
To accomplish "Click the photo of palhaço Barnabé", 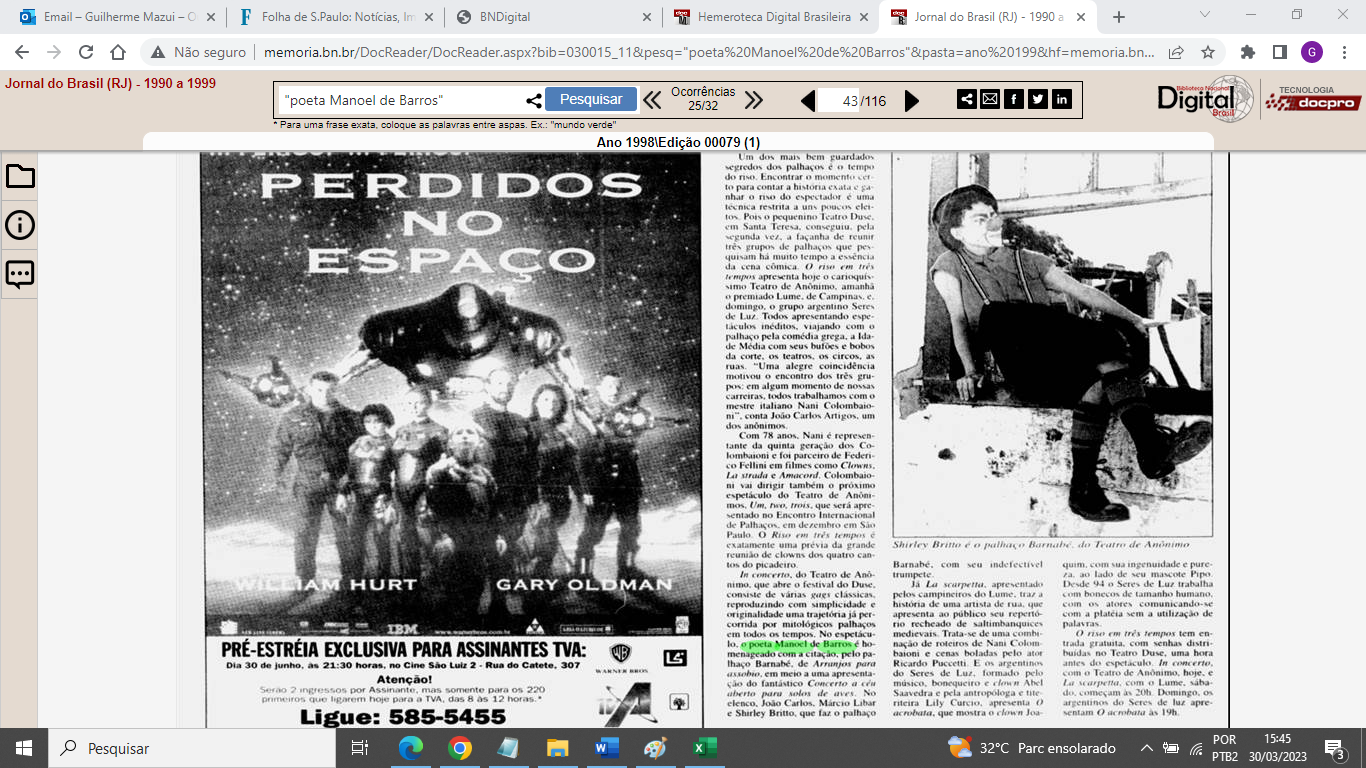I will pos(1050,344).
